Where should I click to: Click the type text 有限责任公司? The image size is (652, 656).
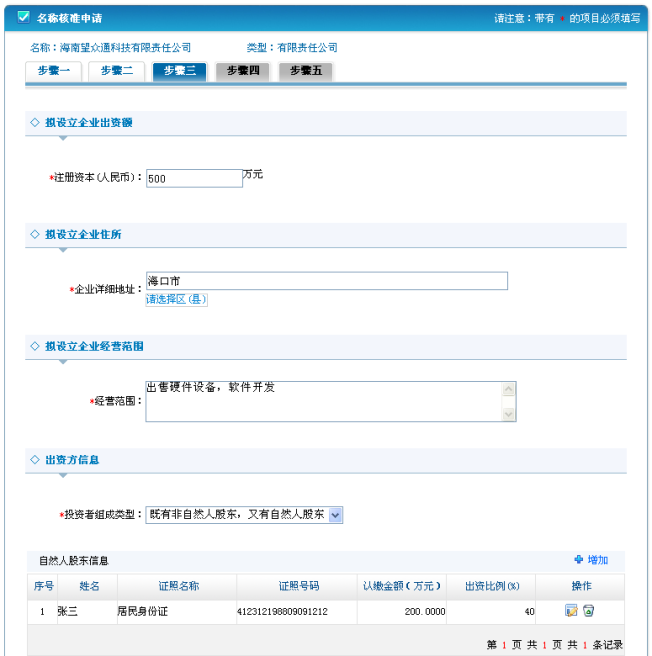point(307,48)
